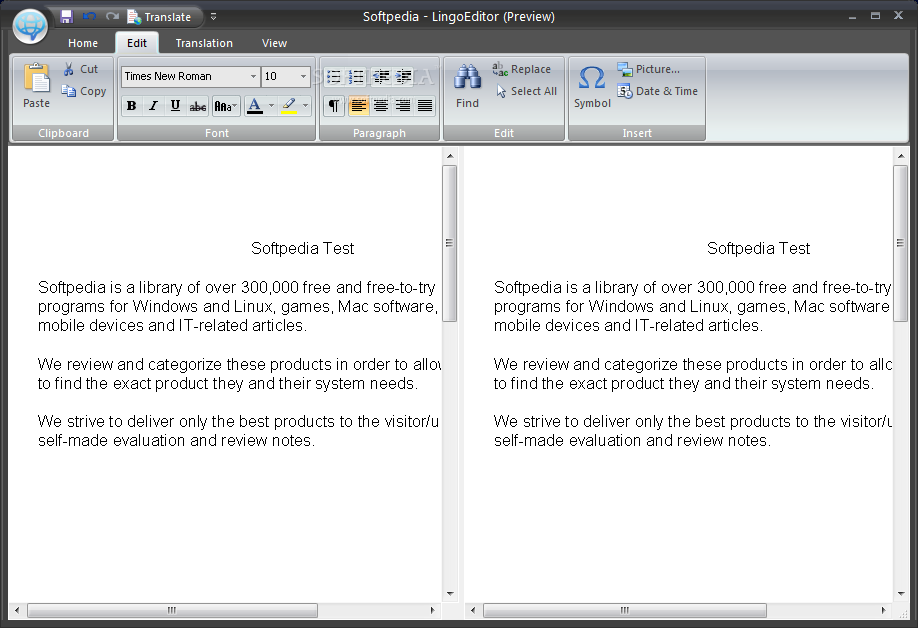Expand the highlight color dropdown arrow
The height and width of the screenshot is (628, 918).
306,106
